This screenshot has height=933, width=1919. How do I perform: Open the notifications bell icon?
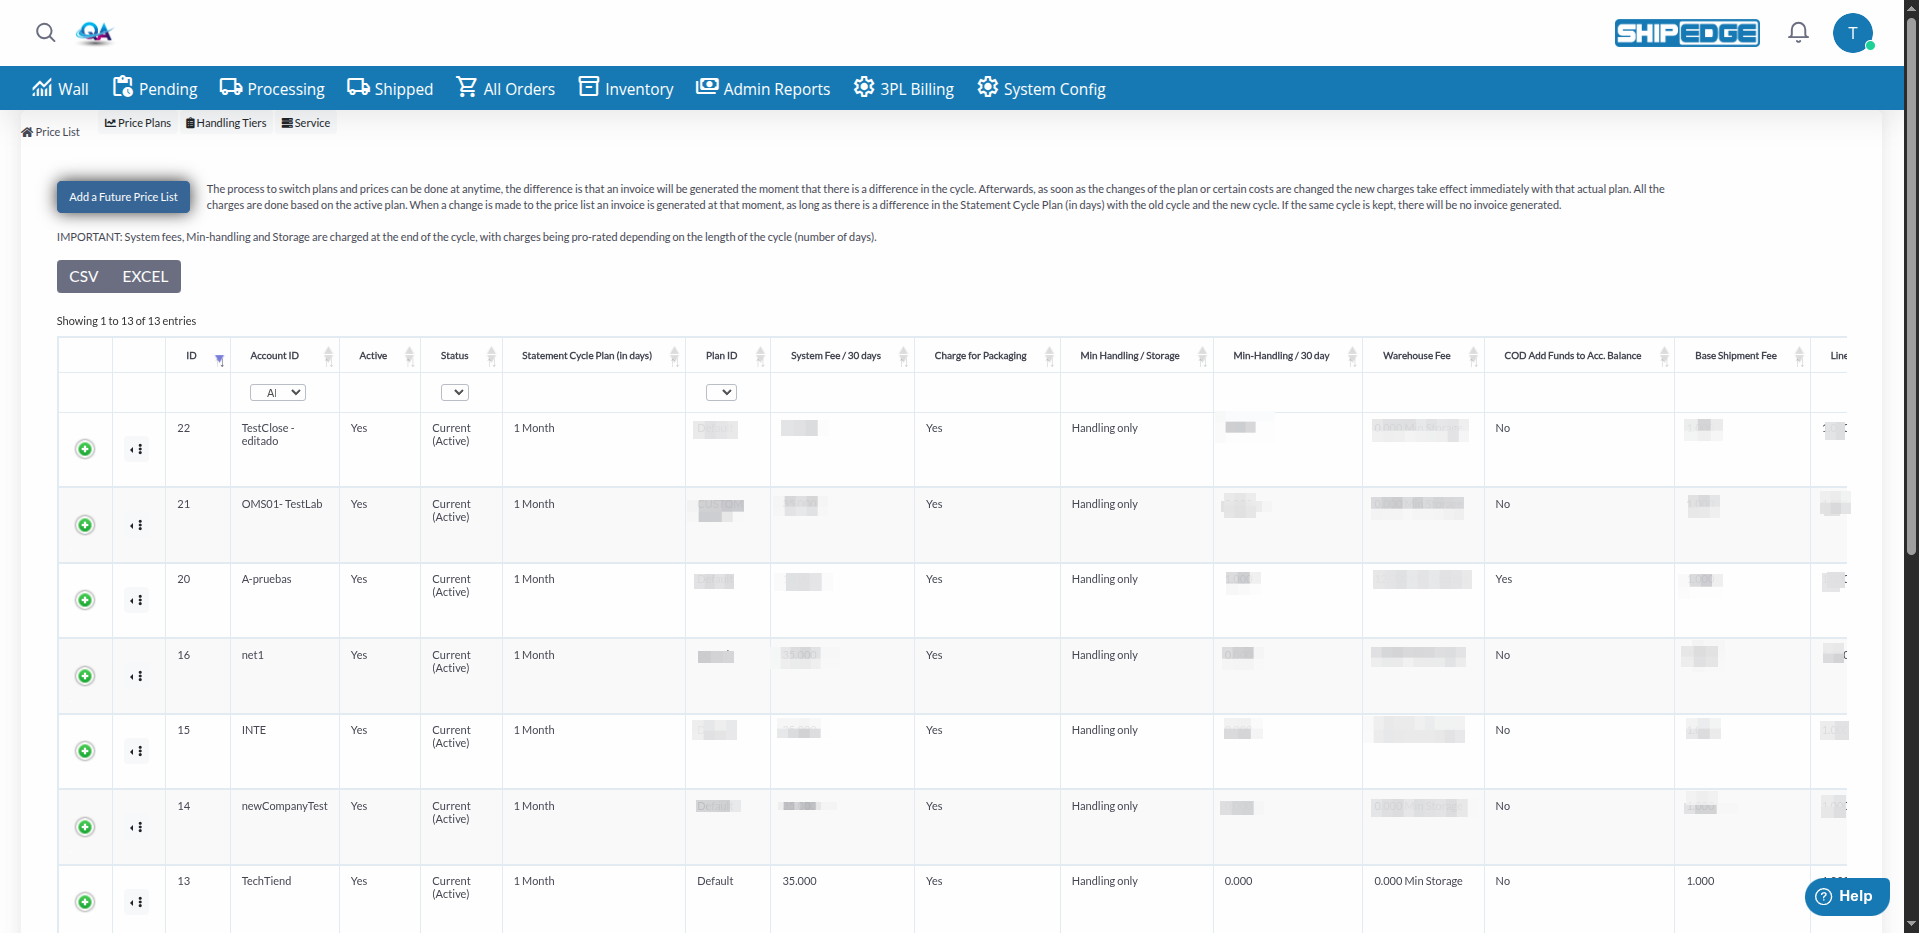1797,32
